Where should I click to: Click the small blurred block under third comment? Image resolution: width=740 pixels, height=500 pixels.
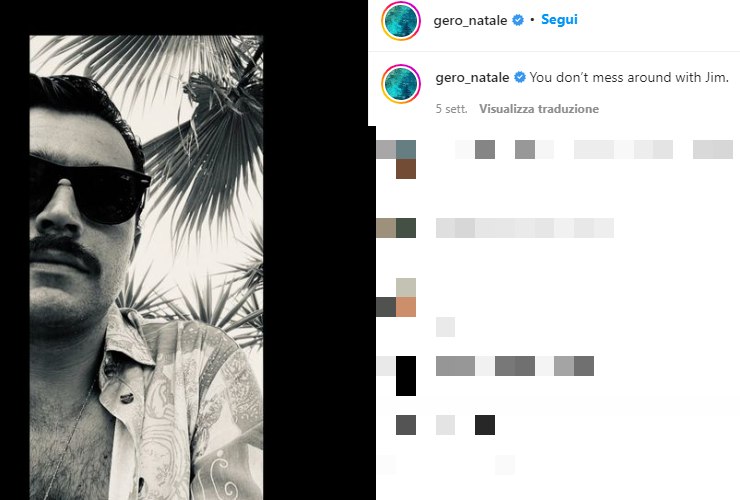tap(446, 327)
